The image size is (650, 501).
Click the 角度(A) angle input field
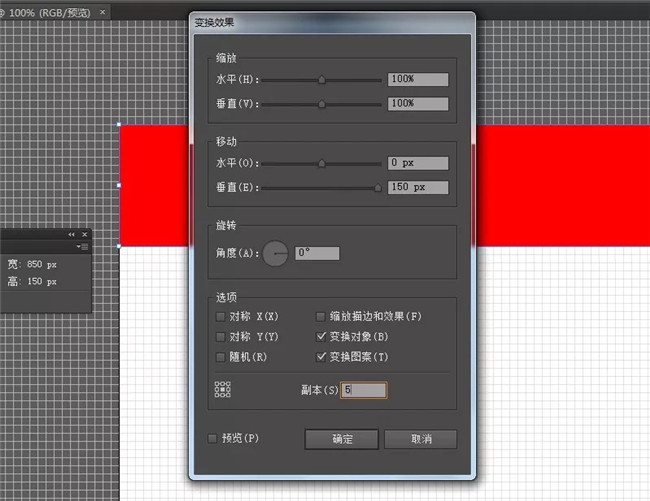317,254
